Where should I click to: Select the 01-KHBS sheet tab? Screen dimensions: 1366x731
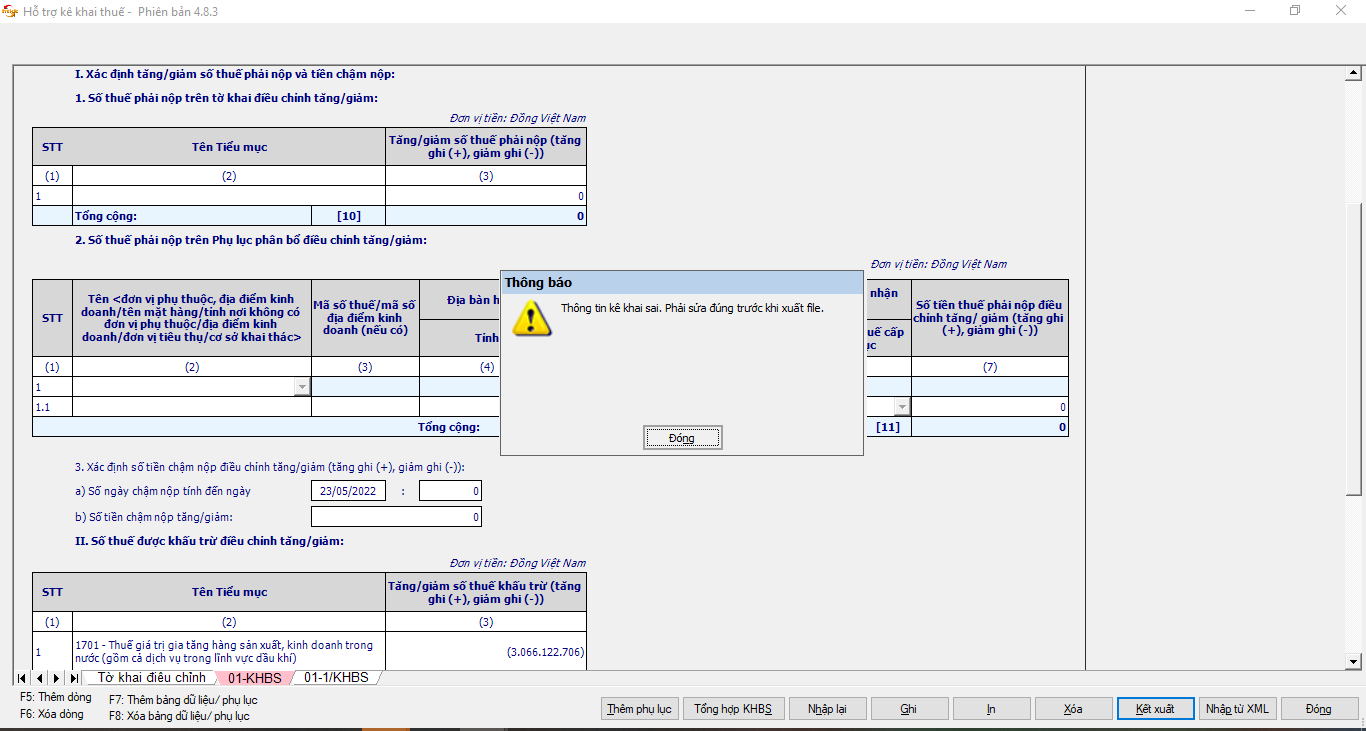(x=254, y=678)
